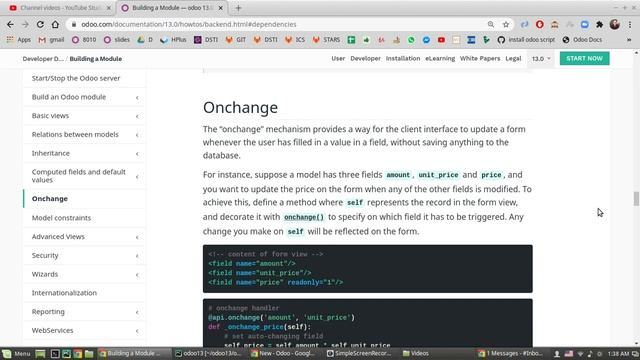This screenshot has height=360, width=640.
Task: Expand the Wizards section
Action: point(84,274)
